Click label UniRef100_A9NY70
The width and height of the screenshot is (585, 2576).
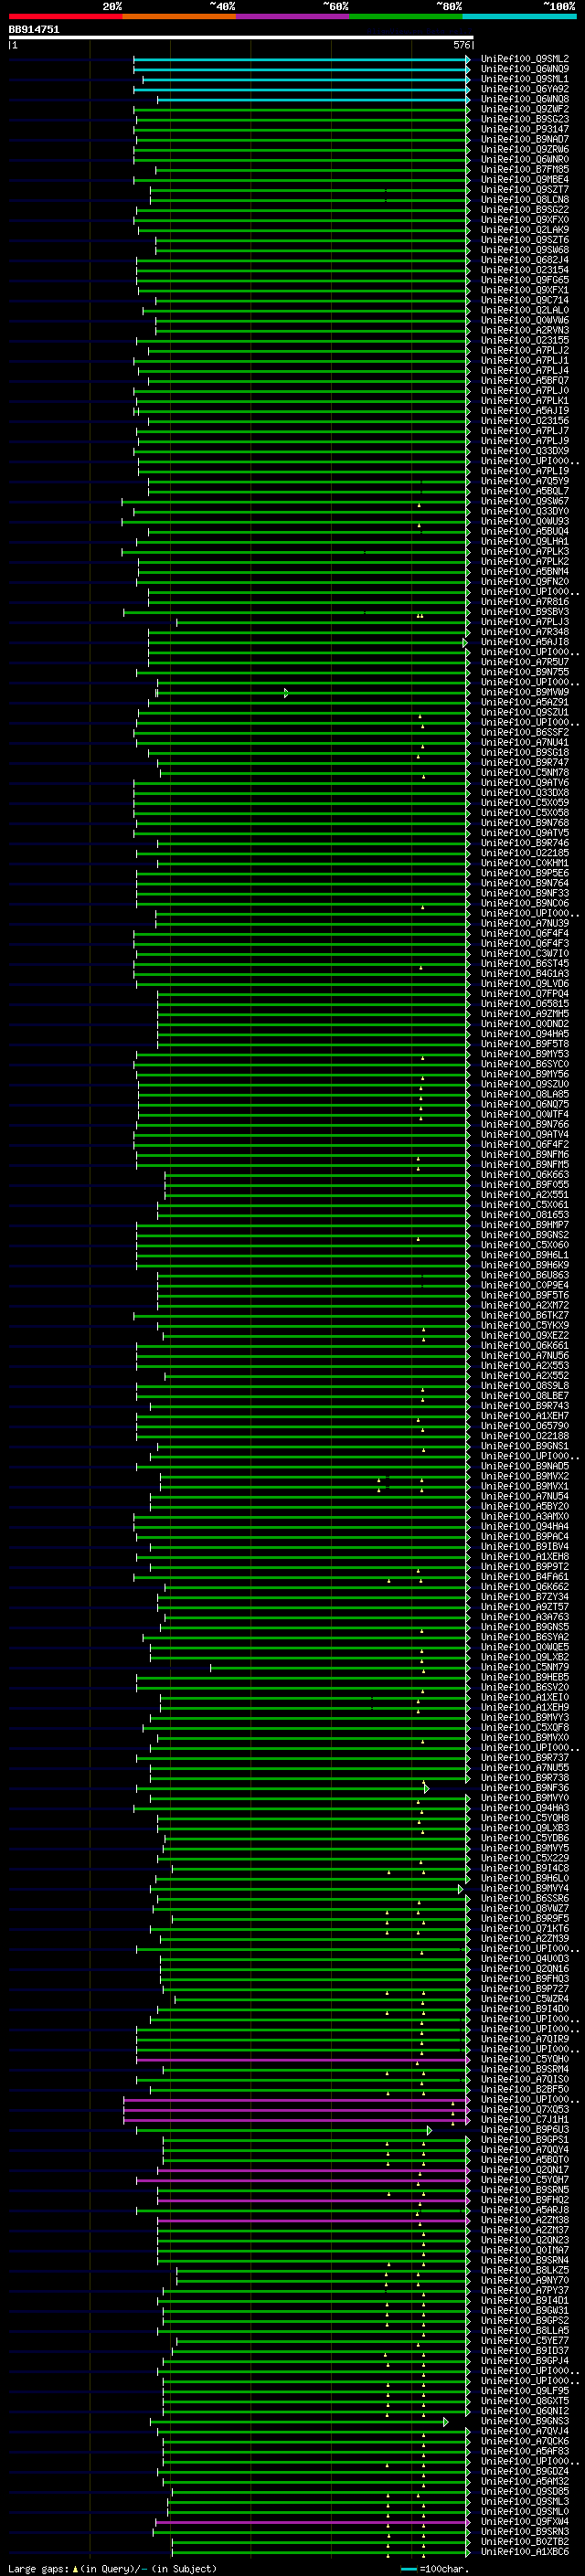click(x=525, y=2279)
